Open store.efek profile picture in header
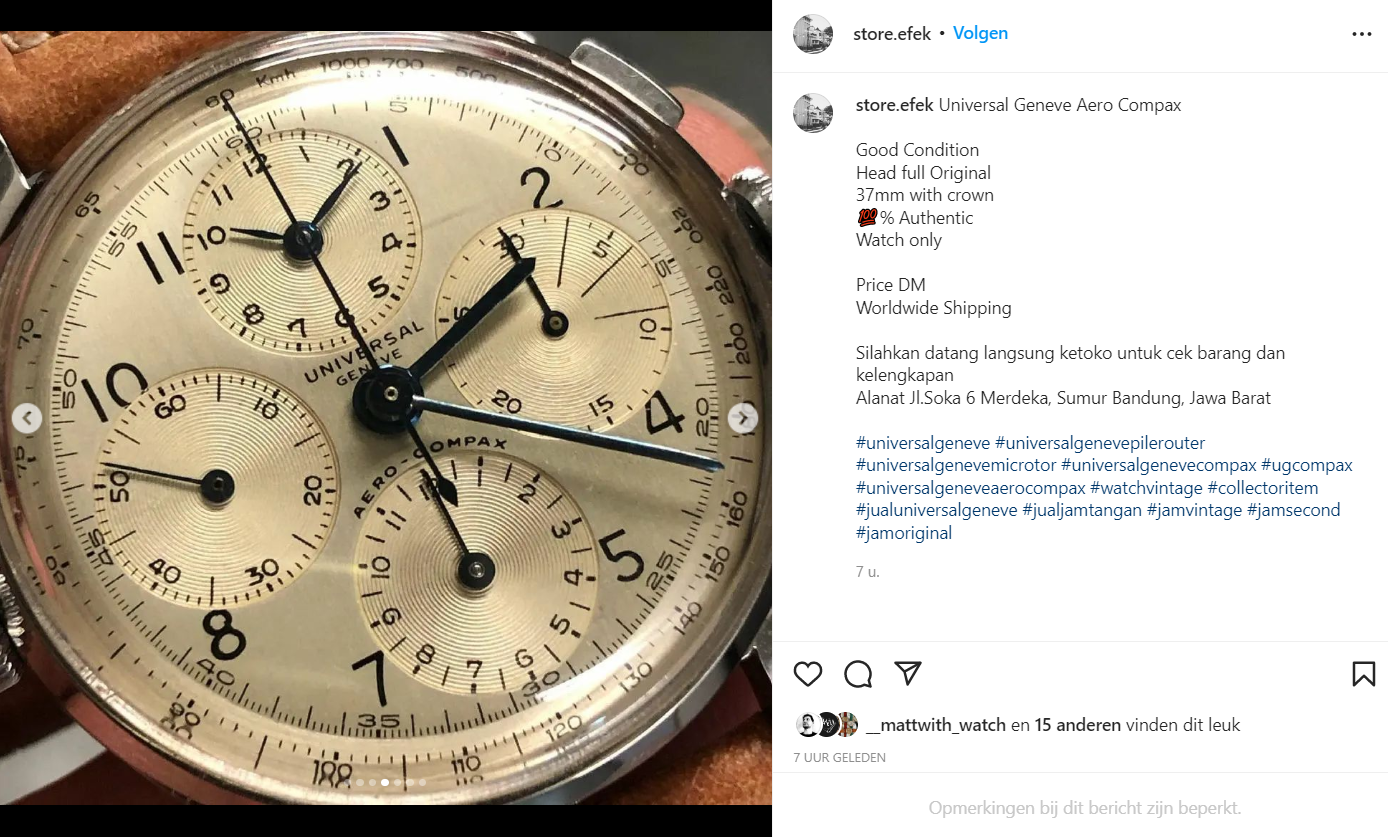Screen dimensions: 1388x837 tap(813, 34)
